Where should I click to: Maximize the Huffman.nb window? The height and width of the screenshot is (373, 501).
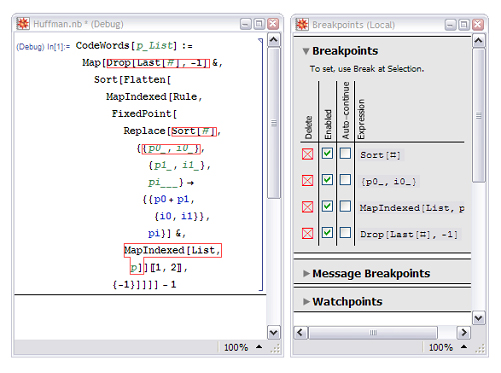pos(259,24)
